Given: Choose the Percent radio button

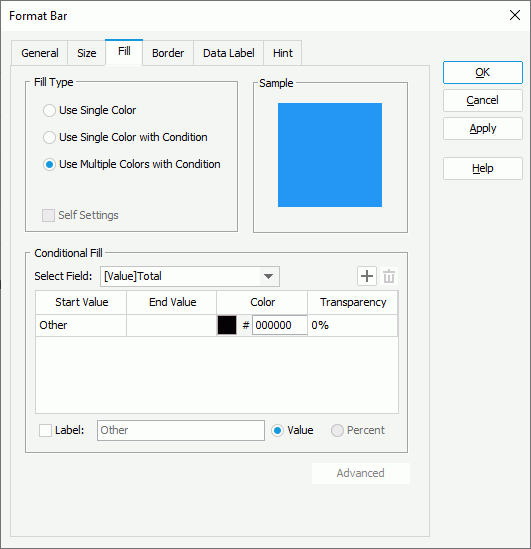Looking at the screenshot, I should pyautogui.click(x=358, y=430).
